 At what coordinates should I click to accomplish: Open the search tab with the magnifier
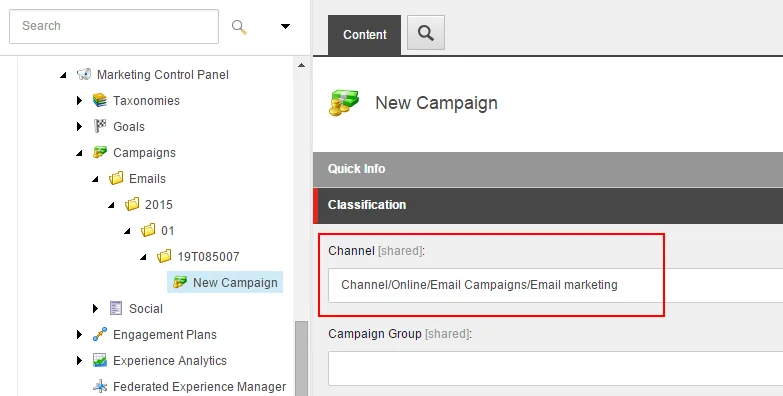(425, 33)
